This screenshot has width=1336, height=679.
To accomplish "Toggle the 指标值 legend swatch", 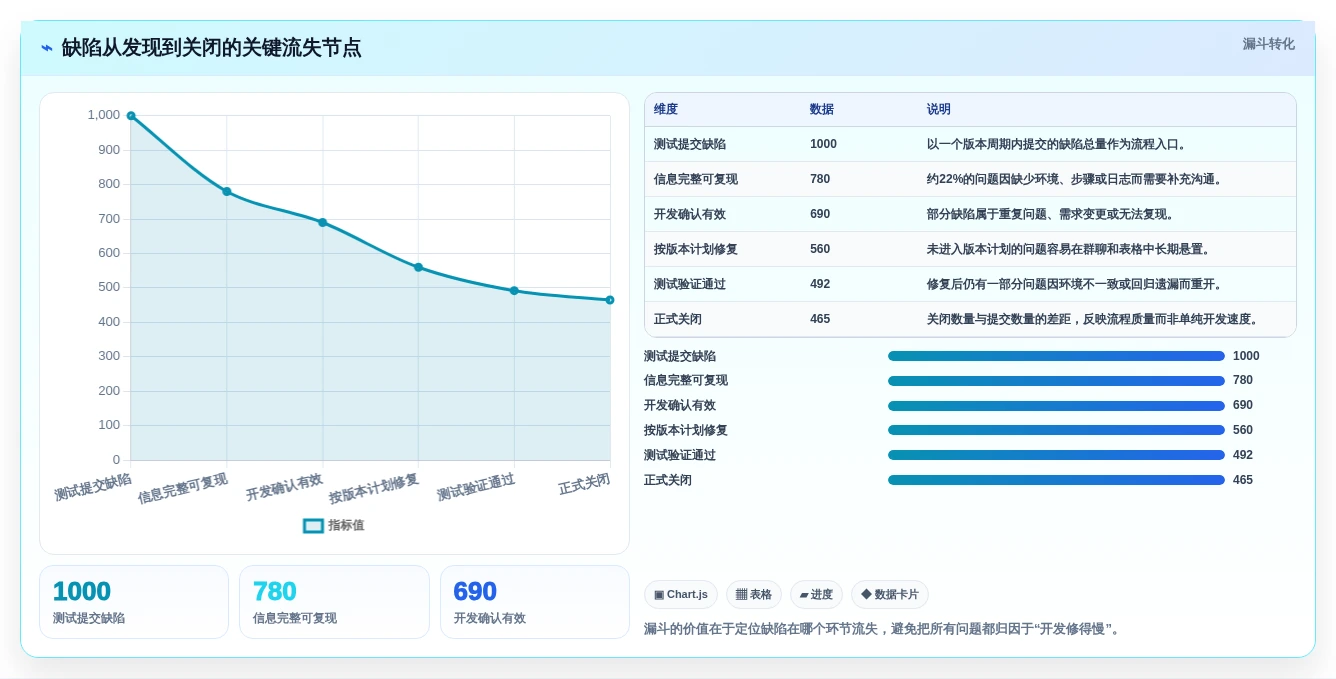I will coord(313,525).
